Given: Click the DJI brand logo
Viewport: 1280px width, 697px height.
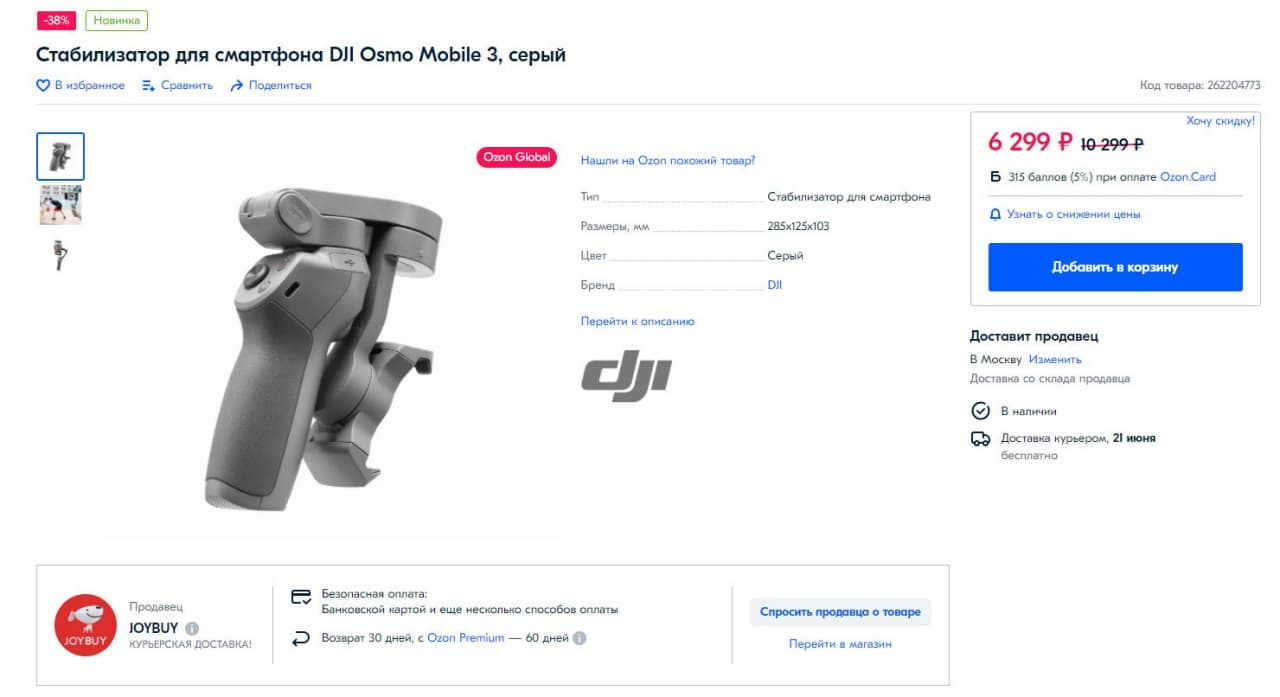Looking at the screenshot, I should click(626, 376).
